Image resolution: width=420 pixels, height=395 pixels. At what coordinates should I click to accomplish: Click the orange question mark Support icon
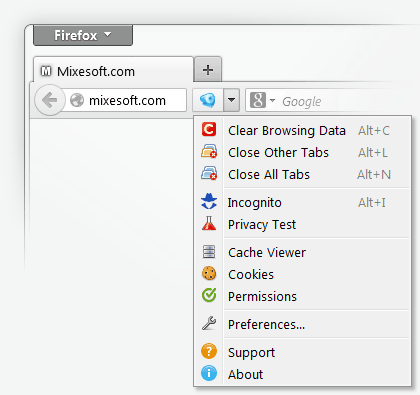pyautogui.click(x=209, y=351)
